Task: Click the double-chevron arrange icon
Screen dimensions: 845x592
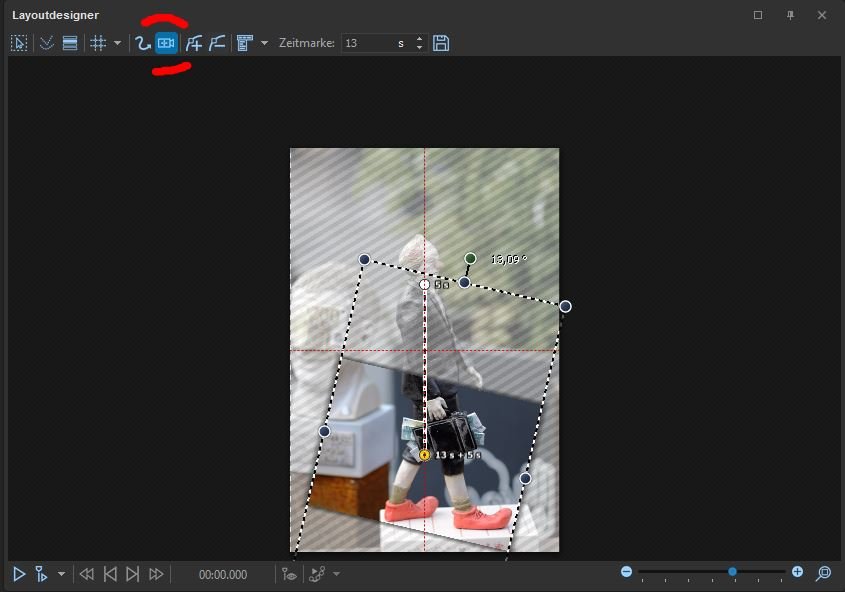Action: [x=46, y=43]
